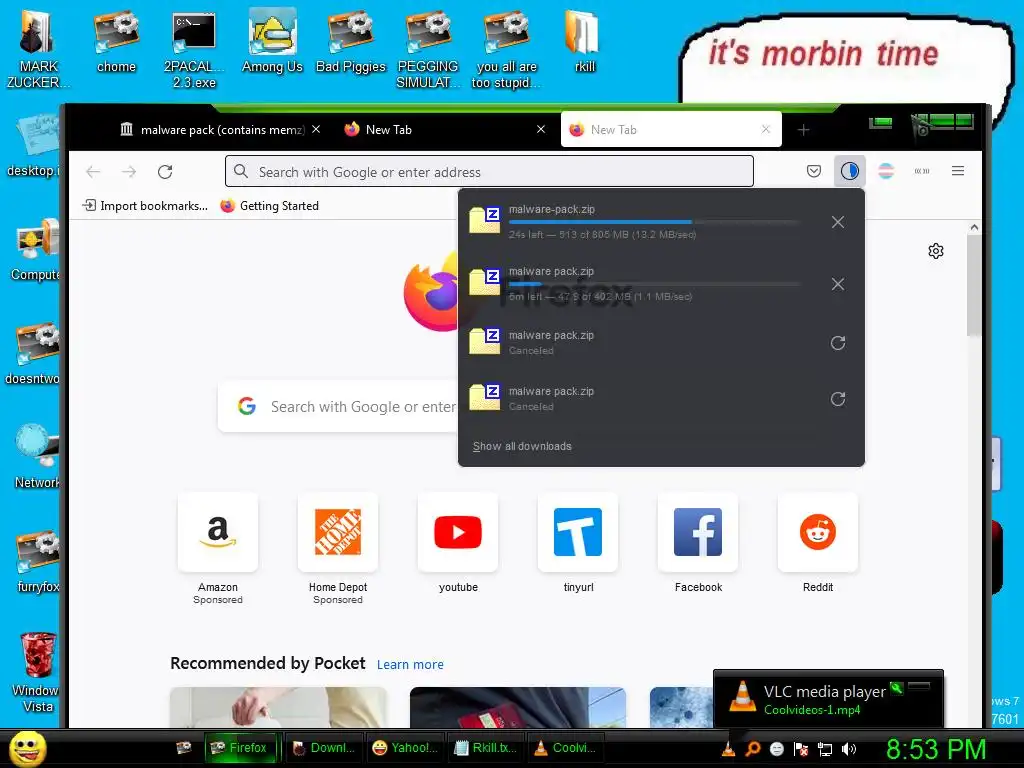Select Rkill.tx... taskbar button
This screenshot has height=768, width=1024.
click(486, 748)
